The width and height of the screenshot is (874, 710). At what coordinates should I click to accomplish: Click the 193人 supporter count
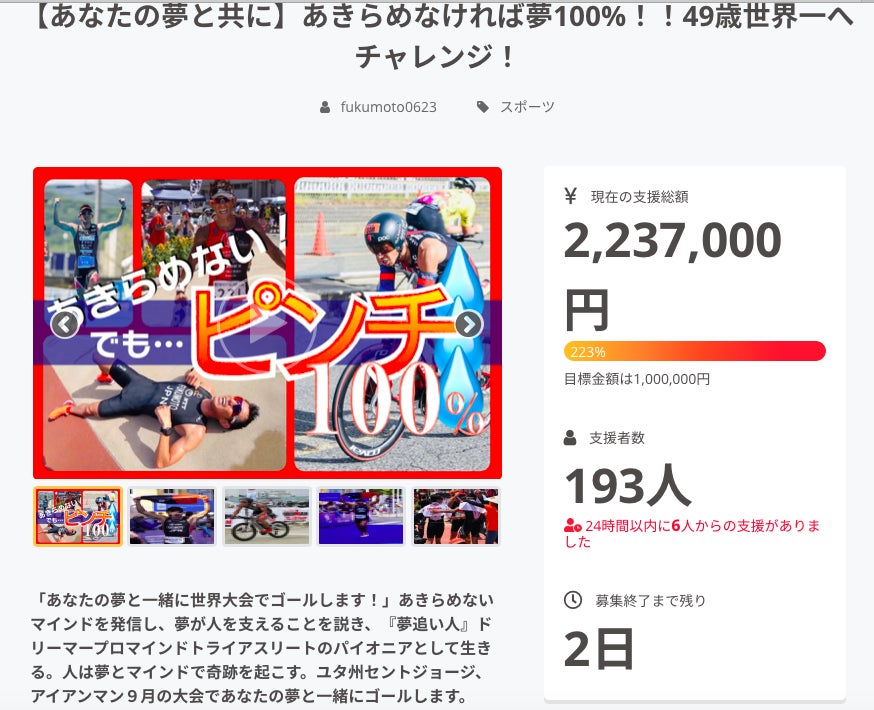coord(628,485)
